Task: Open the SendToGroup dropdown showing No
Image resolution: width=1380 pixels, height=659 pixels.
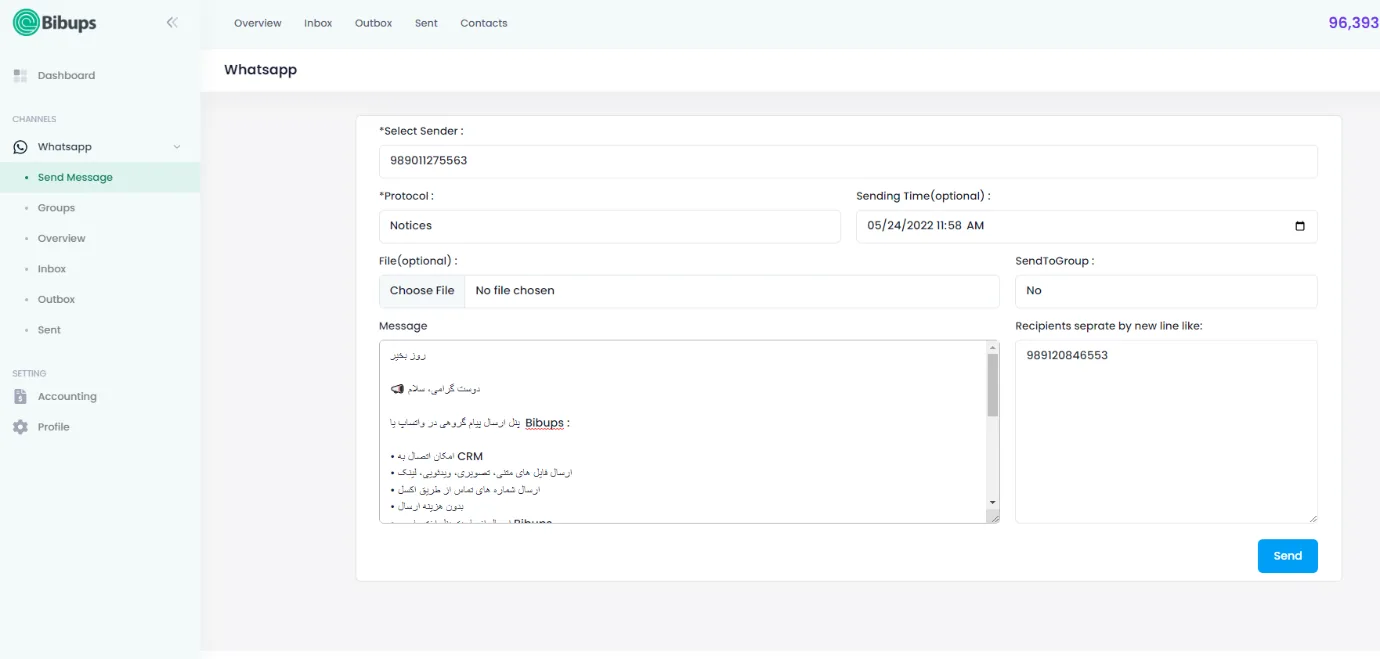Action: click(1166, 291)
